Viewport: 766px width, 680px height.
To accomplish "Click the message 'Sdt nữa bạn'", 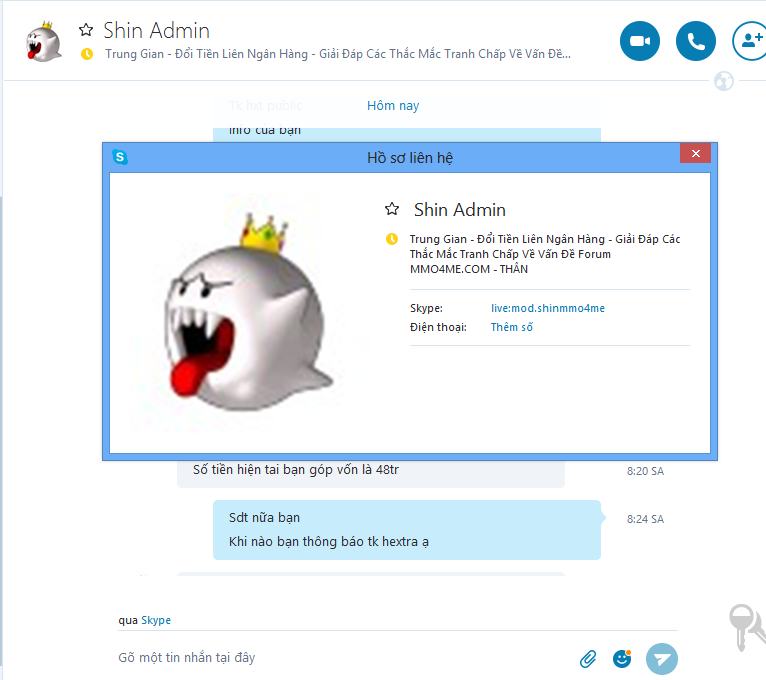I will point(264,517).
